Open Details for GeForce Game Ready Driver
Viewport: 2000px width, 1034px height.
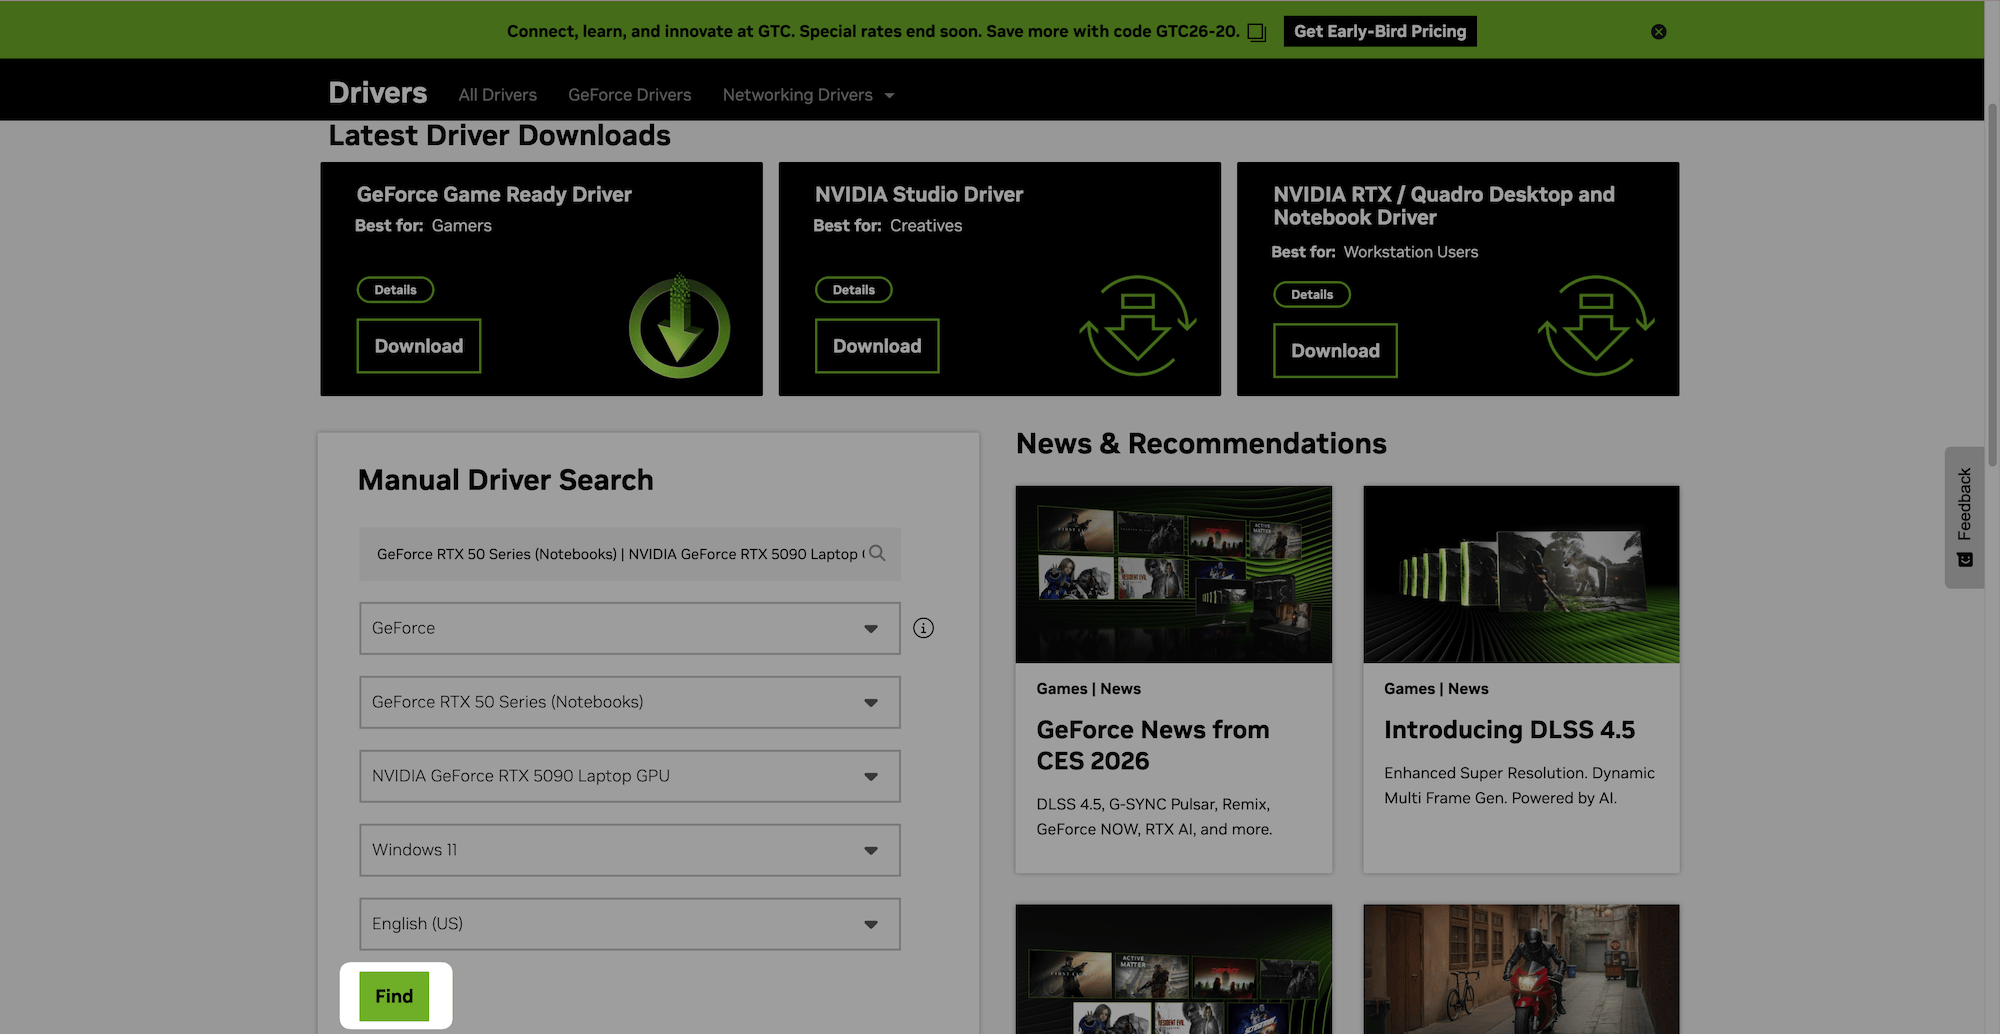(x=395, y=289)
